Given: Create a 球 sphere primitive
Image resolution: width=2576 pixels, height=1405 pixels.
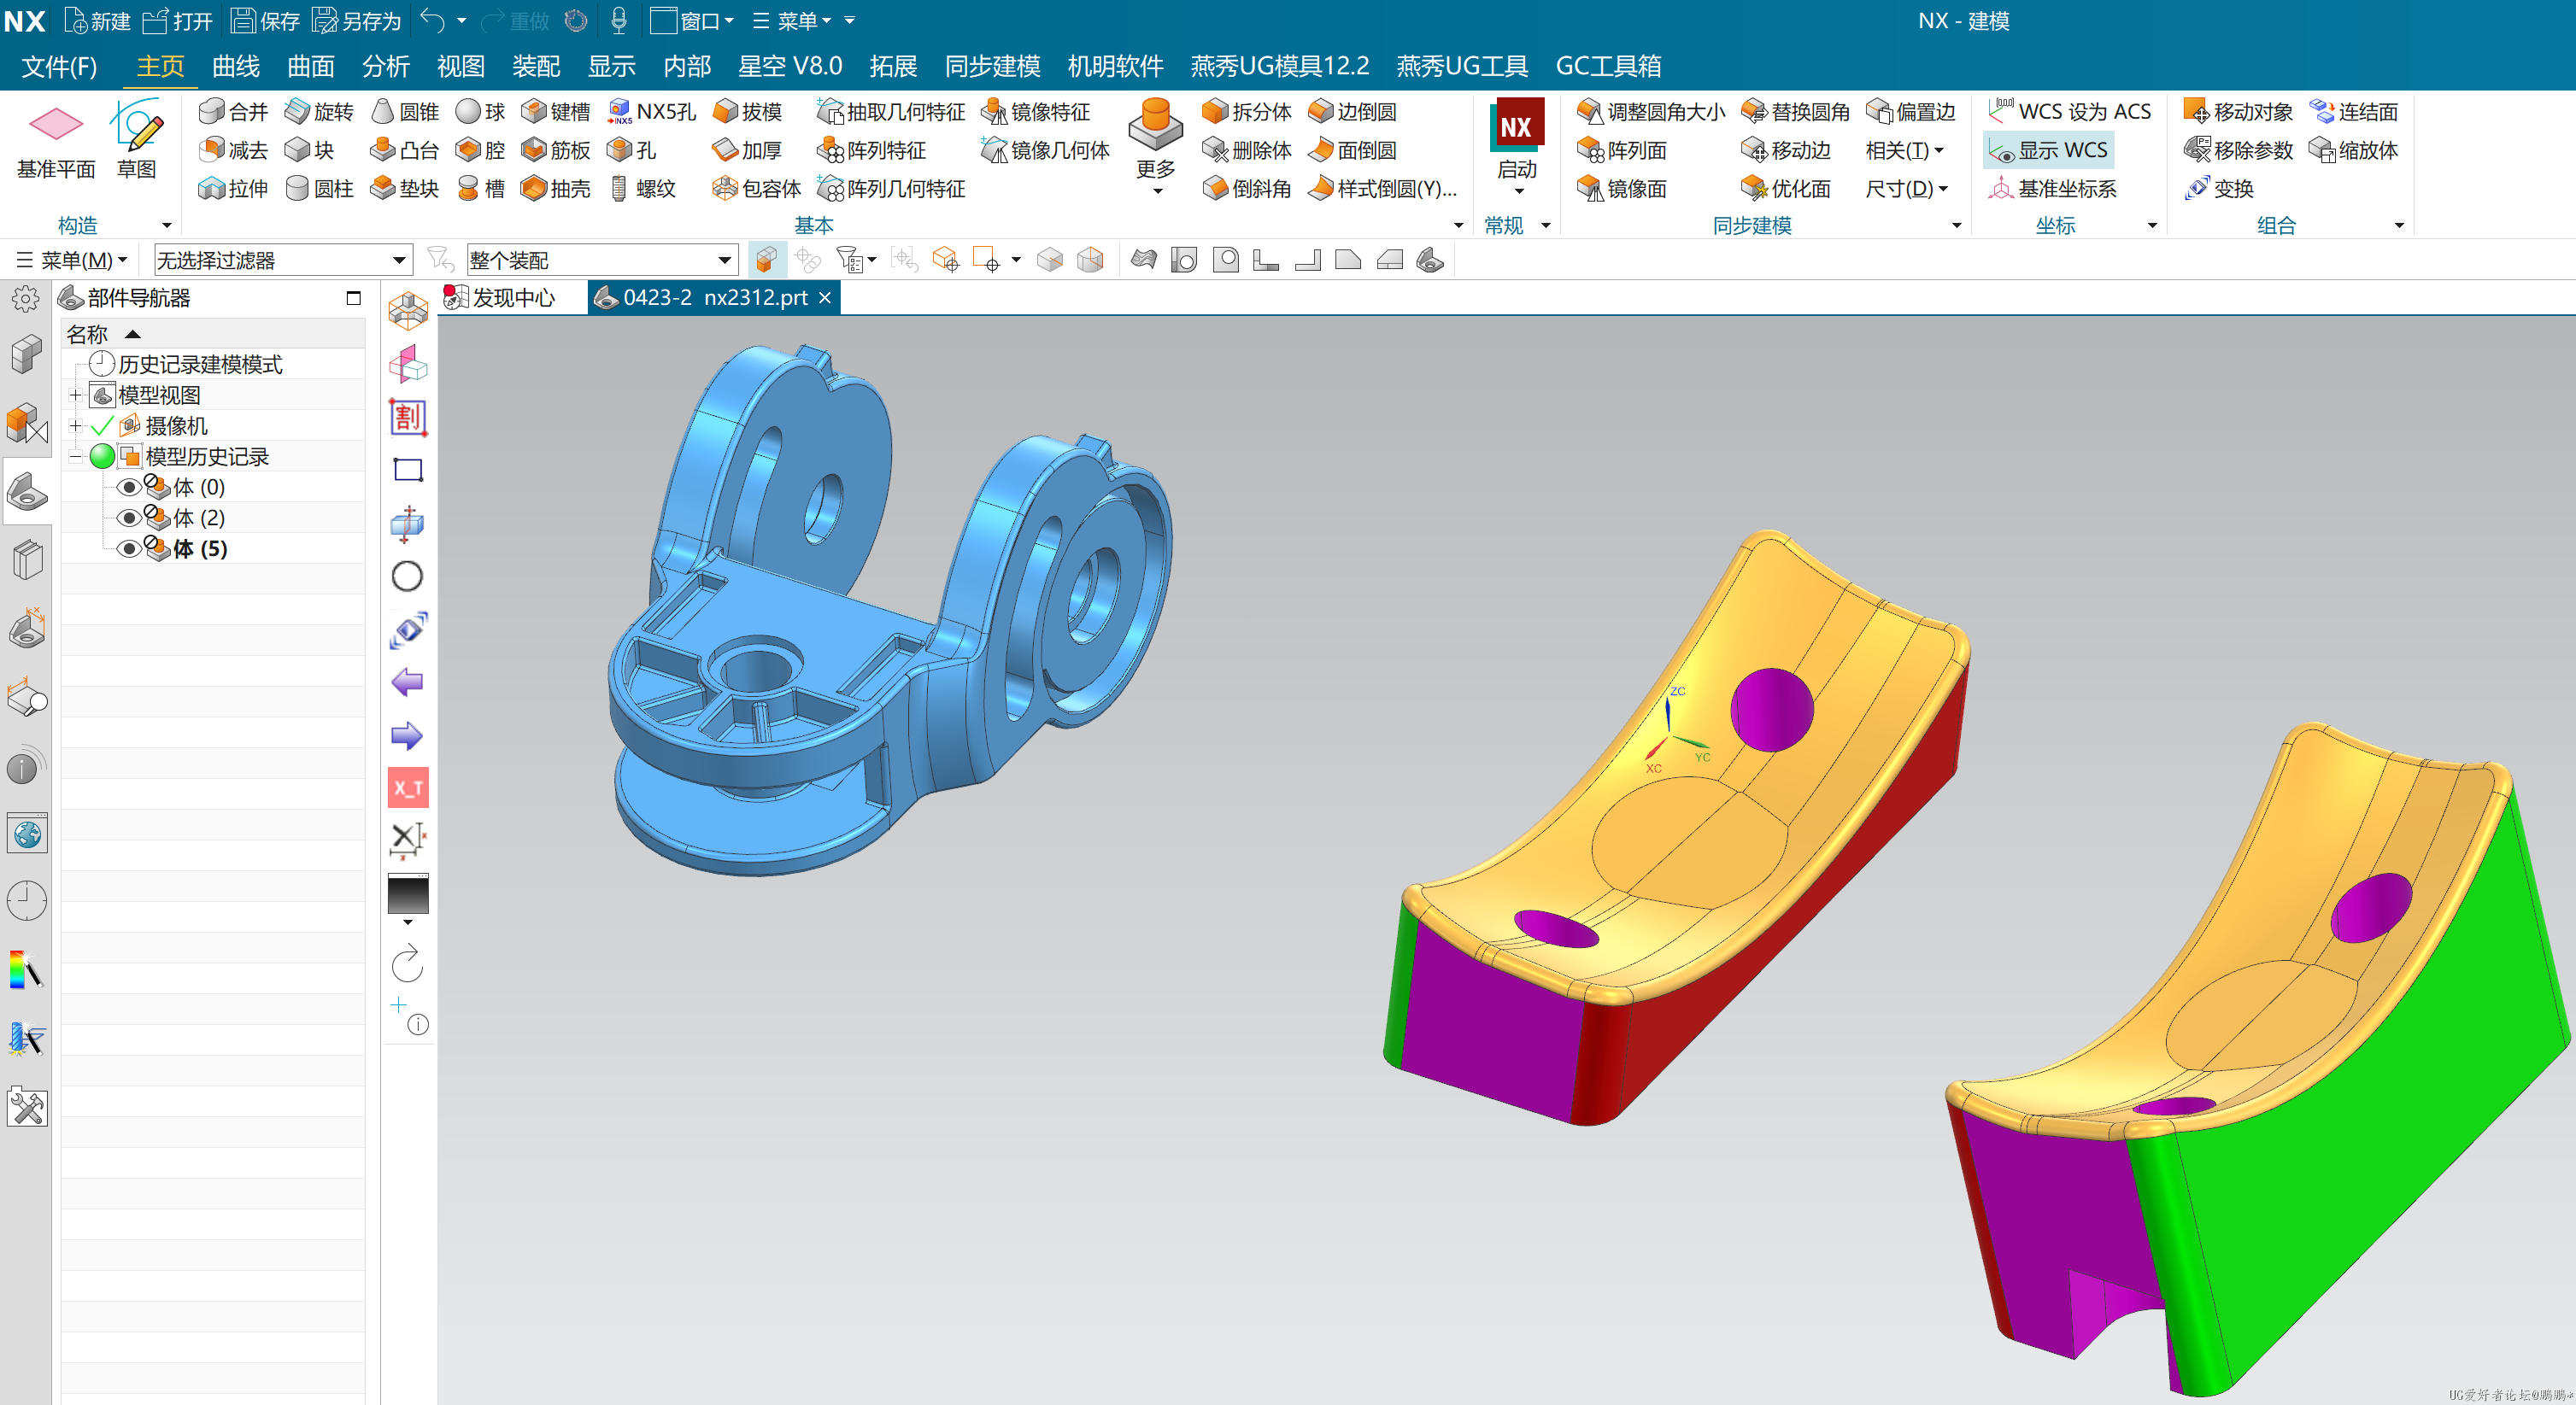Looking at the screenshot, I should click(x=480, y=111).
